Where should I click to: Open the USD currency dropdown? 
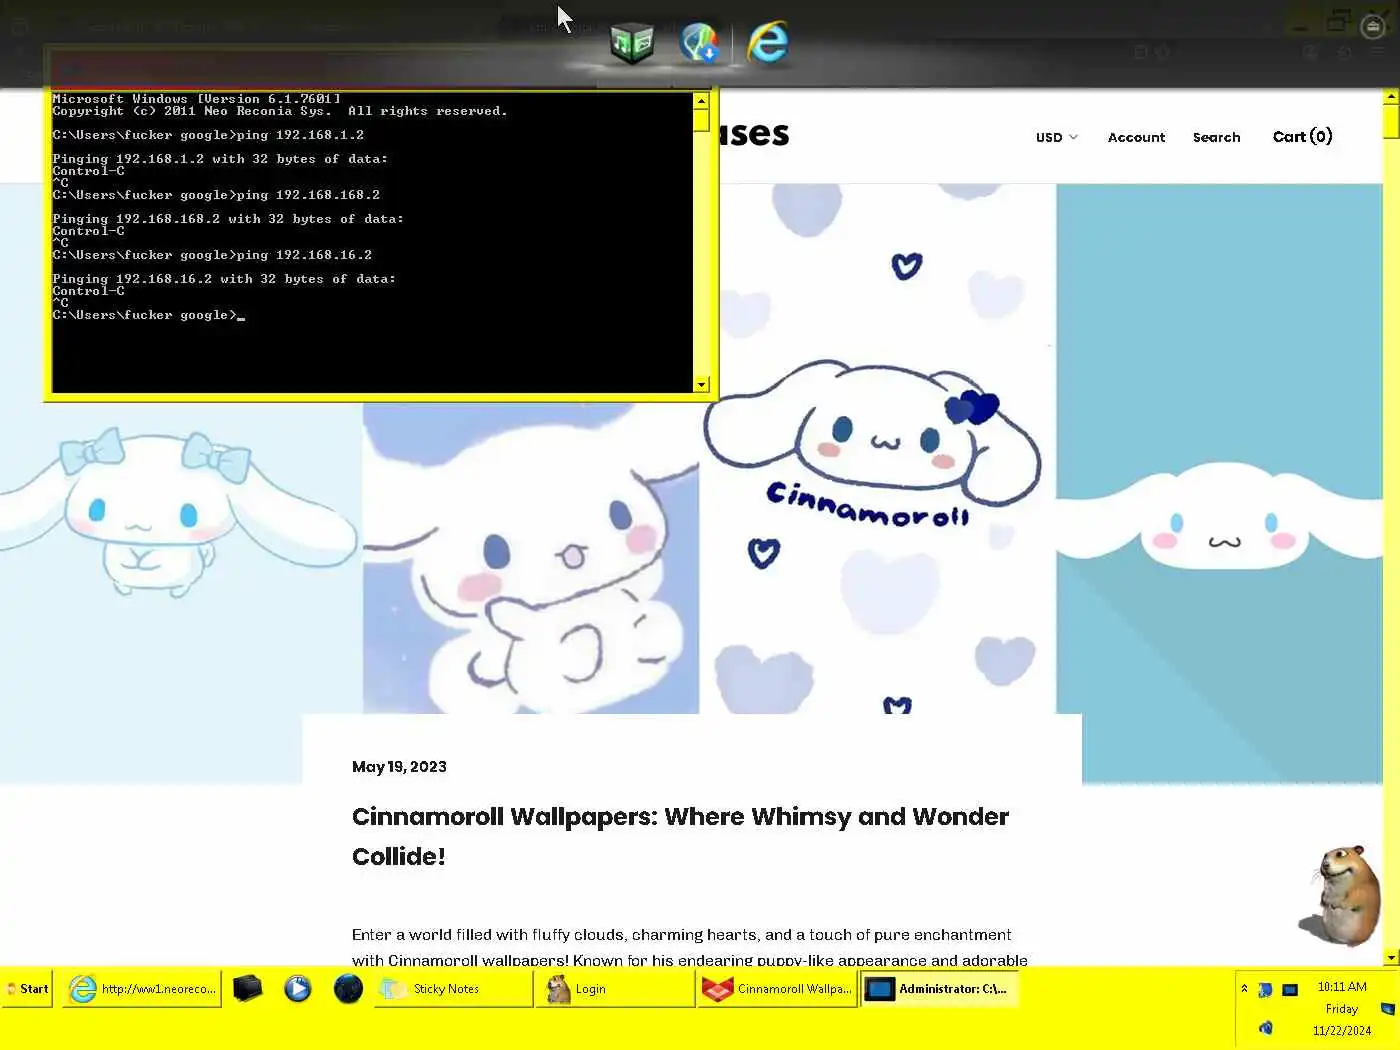(1057, 137)
